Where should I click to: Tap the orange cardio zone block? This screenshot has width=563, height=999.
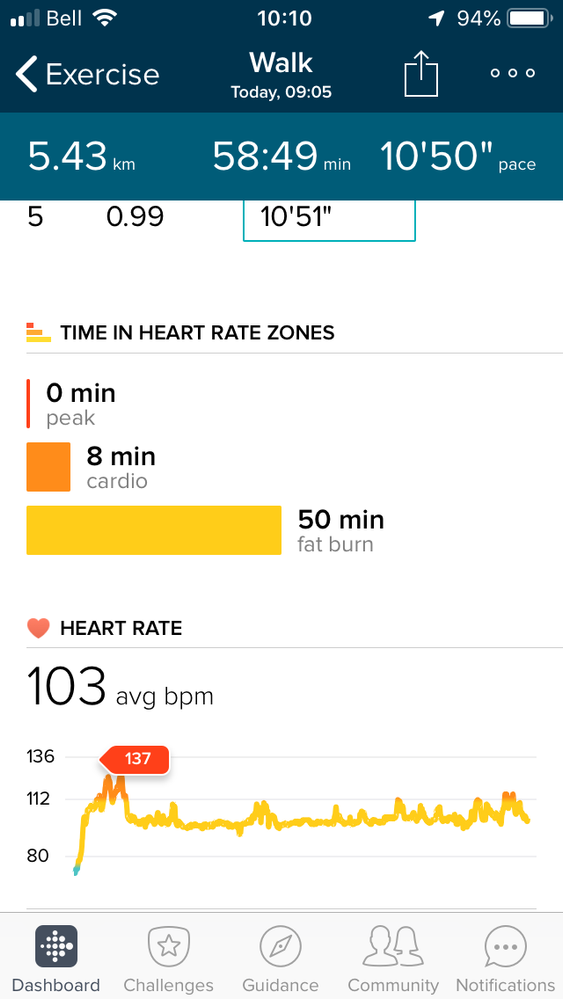tap(48, 467)
